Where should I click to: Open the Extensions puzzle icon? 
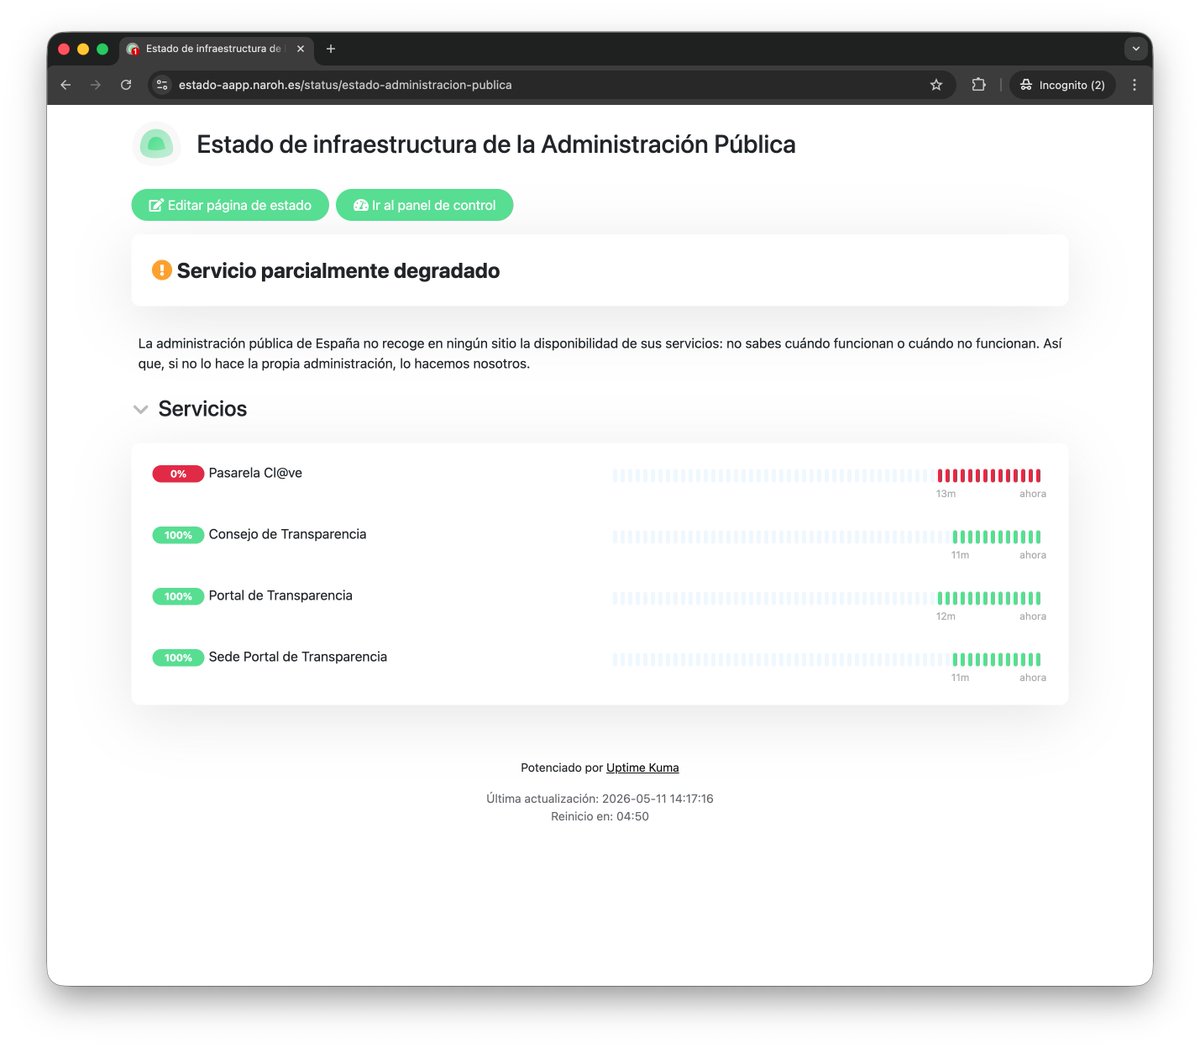[x=979, y=85]
